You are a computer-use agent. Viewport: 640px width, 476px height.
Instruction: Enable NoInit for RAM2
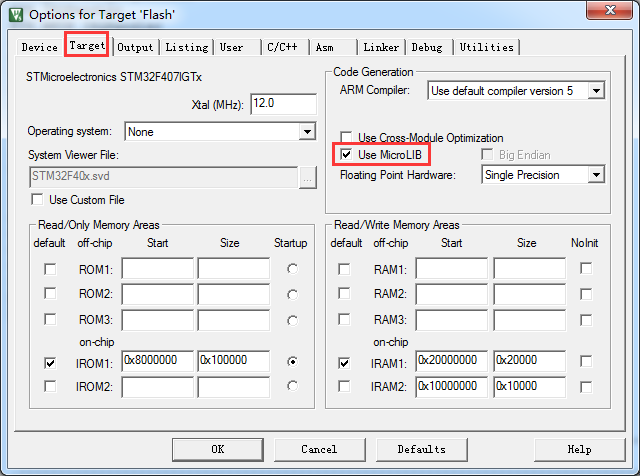[x=586, y=294]
